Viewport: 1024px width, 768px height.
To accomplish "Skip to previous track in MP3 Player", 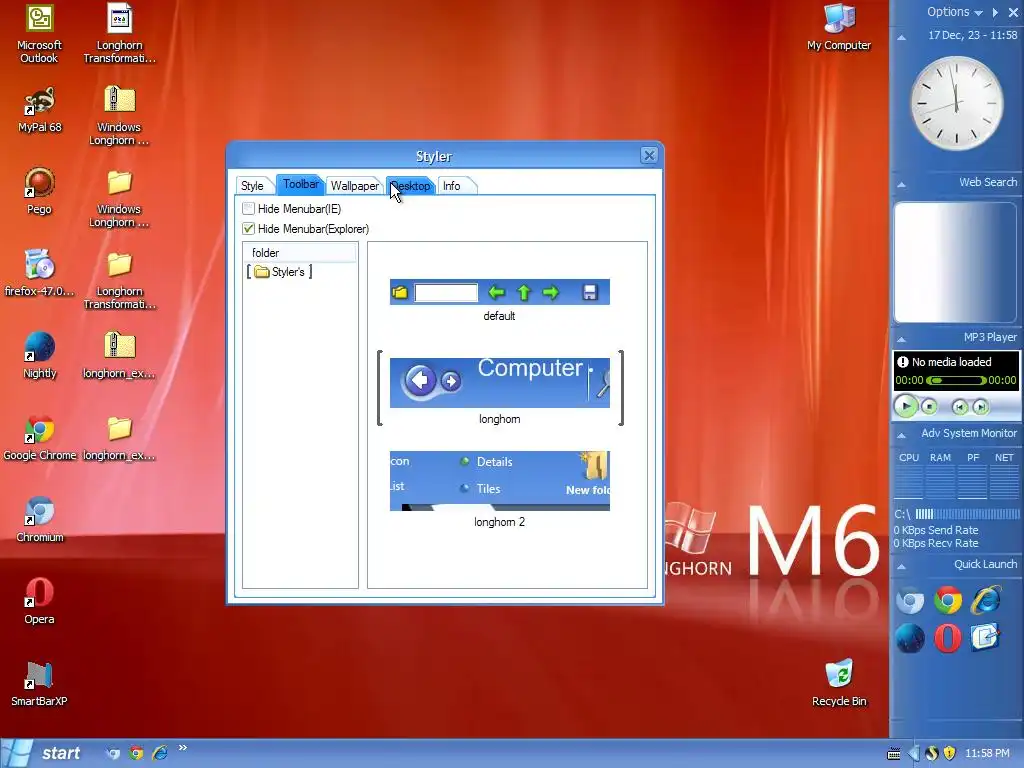I will coord(959,408).
